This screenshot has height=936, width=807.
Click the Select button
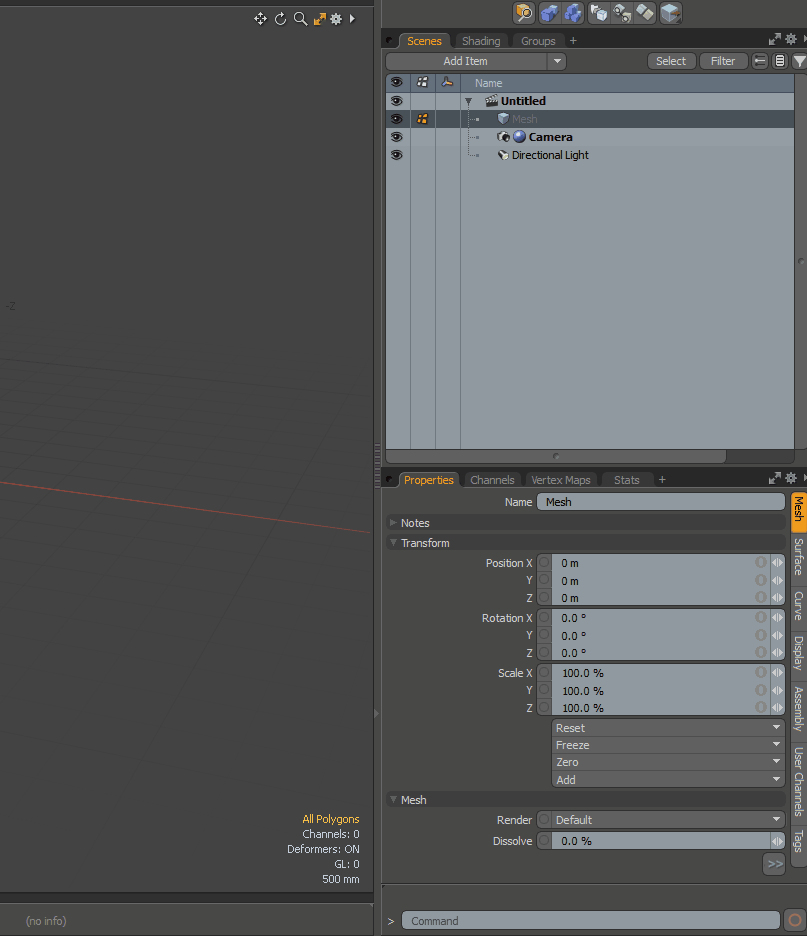[x=671, y=61]
